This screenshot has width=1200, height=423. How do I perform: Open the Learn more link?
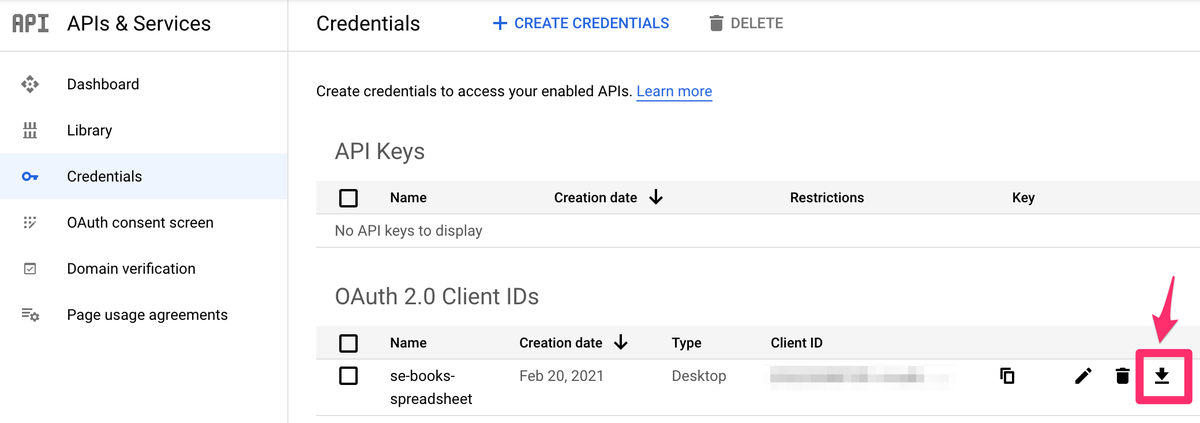point(674,91)
